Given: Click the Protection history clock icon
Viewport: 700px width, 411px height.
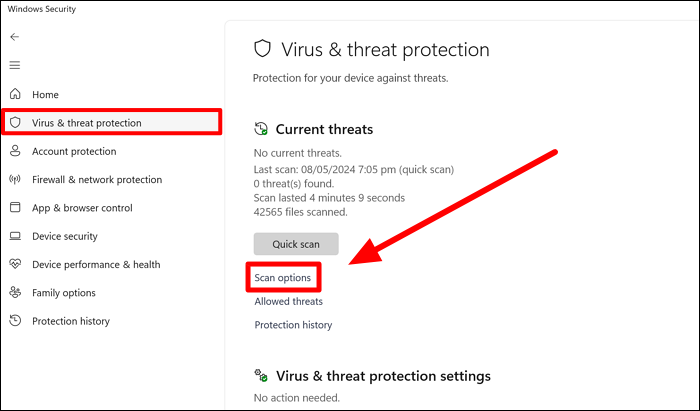Looking at the screenshot, I should (x=15, y=321).
